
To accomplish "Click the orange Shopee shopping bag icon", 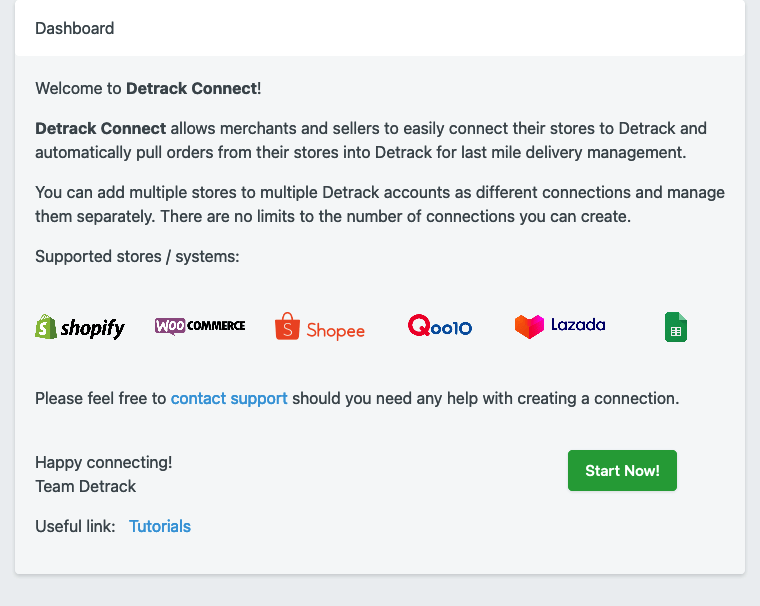I will pos(287,326).
